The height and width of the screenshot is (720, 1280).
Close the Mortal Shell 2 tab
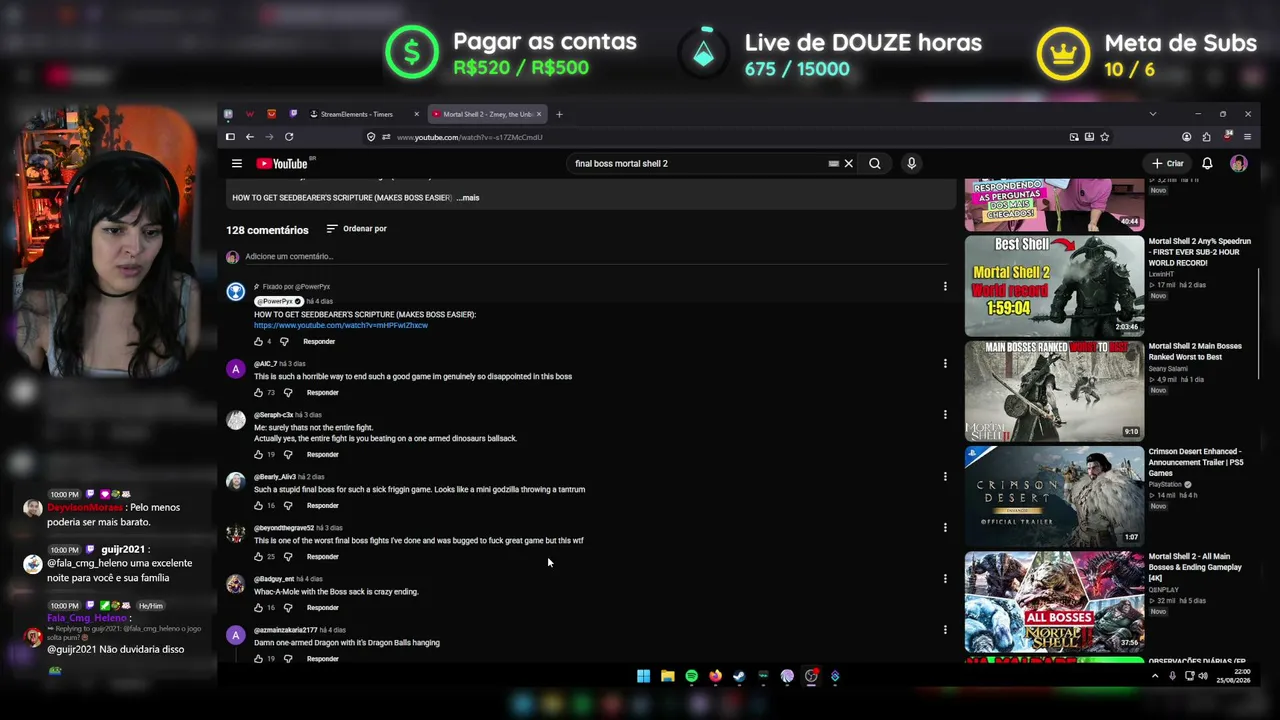[538, 114]
